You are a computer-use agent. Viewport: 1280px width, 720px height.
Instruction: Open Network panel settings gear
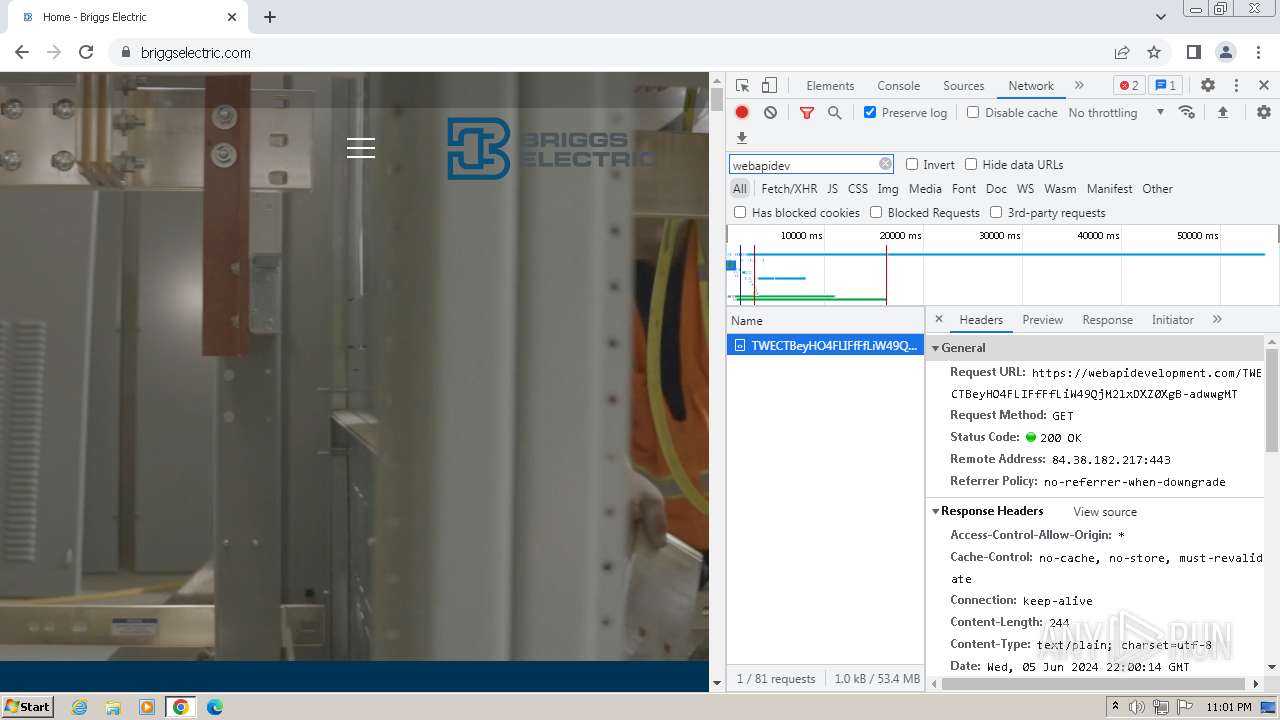1264,113
